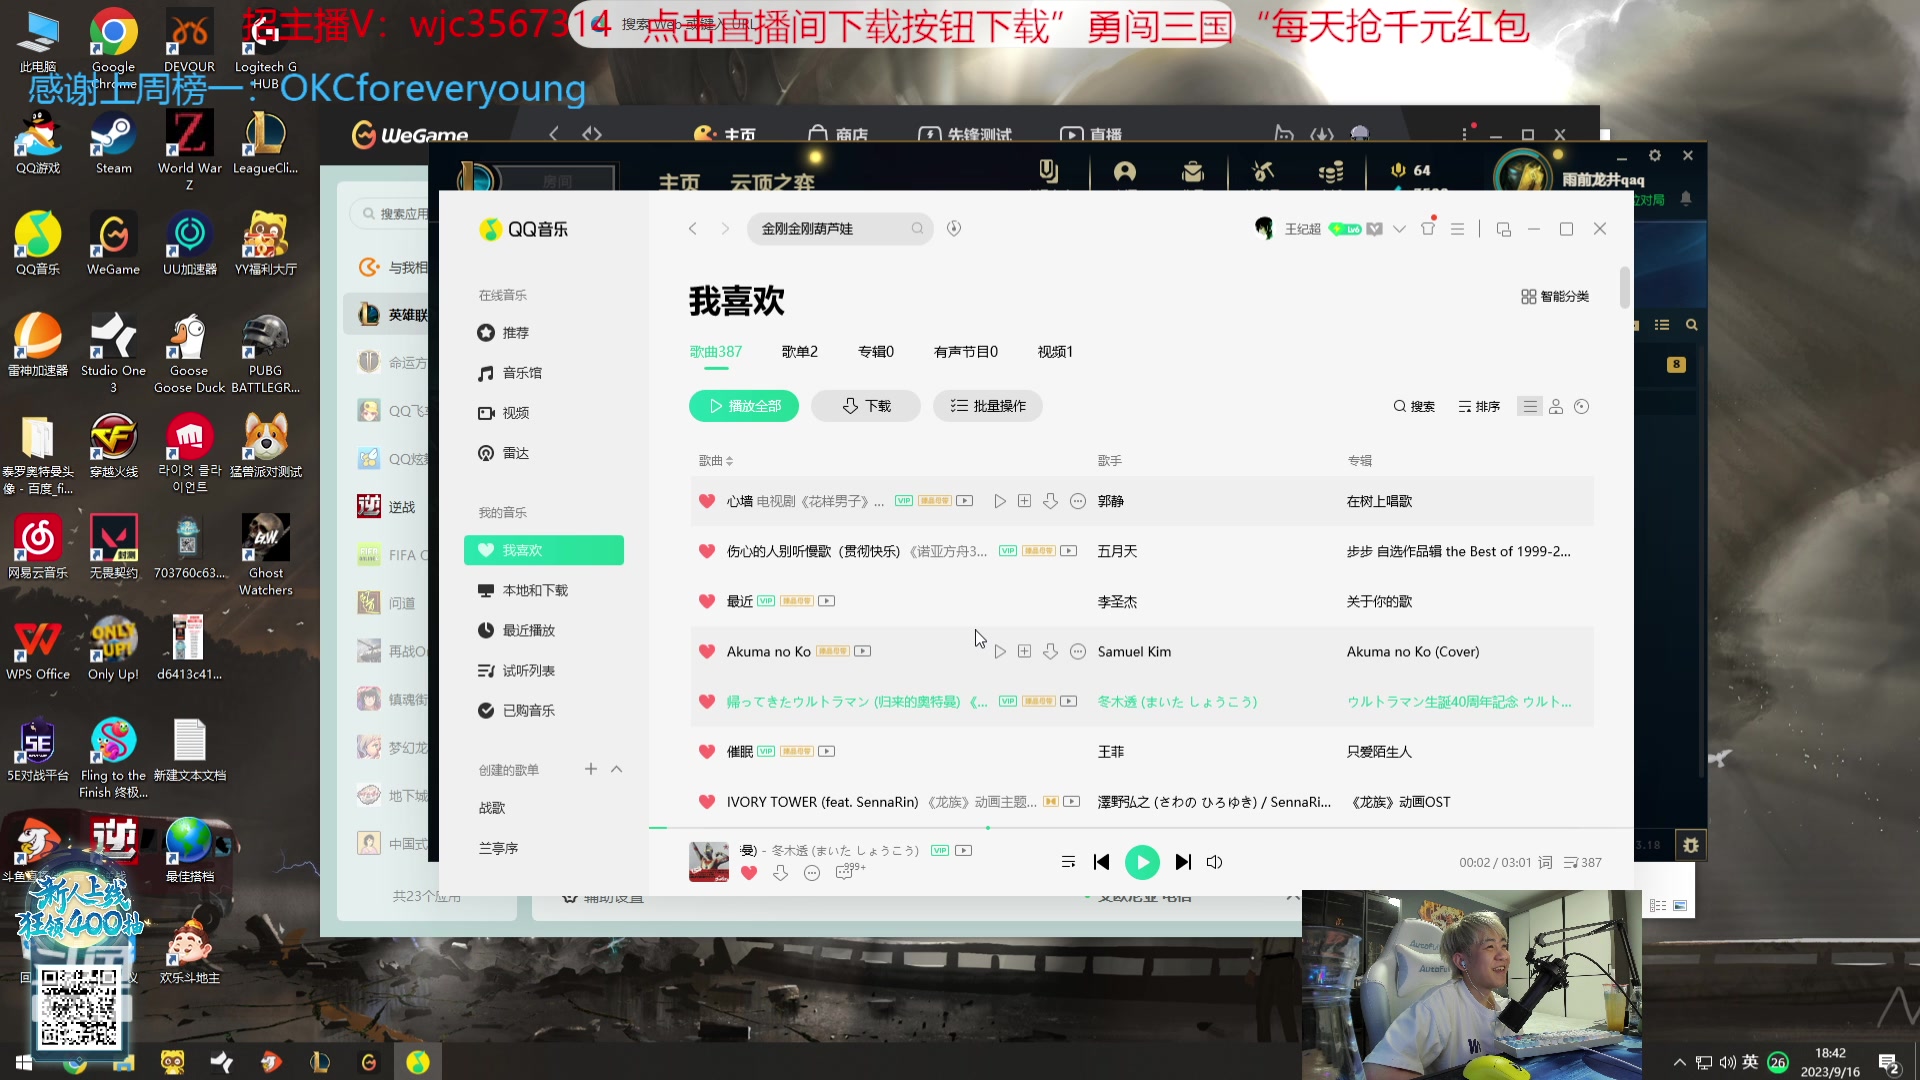Unlike the song 最近 via its heart
1920x1080 pixels.
(x=706, y=601)
